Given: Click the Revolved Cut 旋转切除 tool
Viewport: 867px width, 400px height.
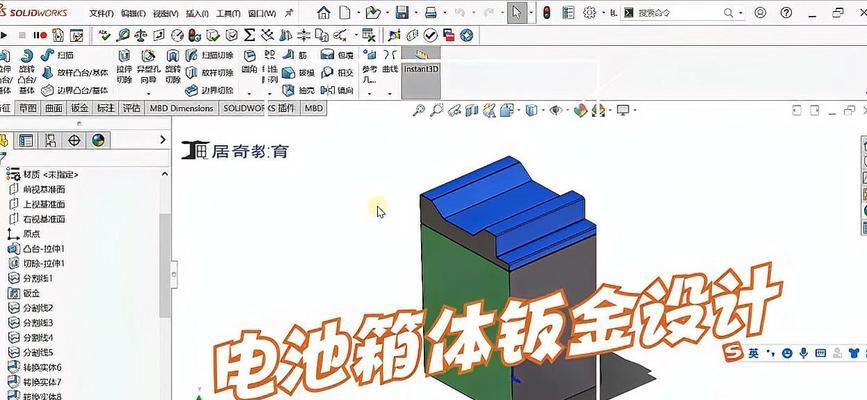Looking at the screenshot, I should click(173, 66).
